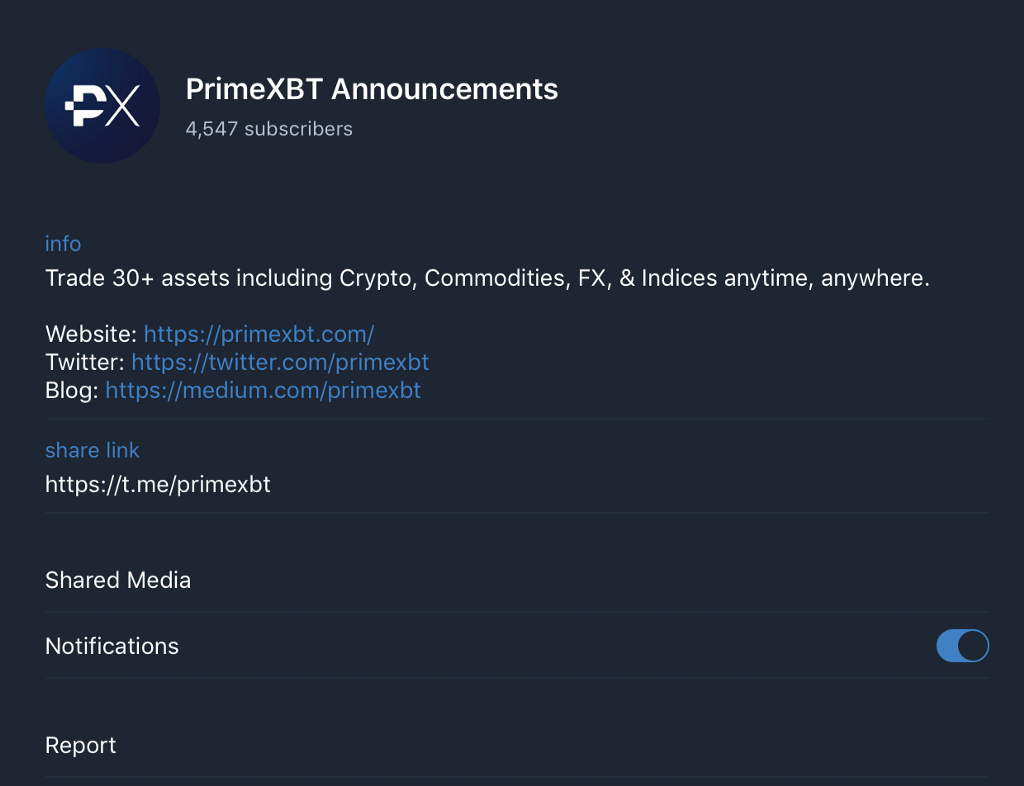Open the PrimeXBT PX channel logo
The image size is (1024, 786).
(103, 105)
